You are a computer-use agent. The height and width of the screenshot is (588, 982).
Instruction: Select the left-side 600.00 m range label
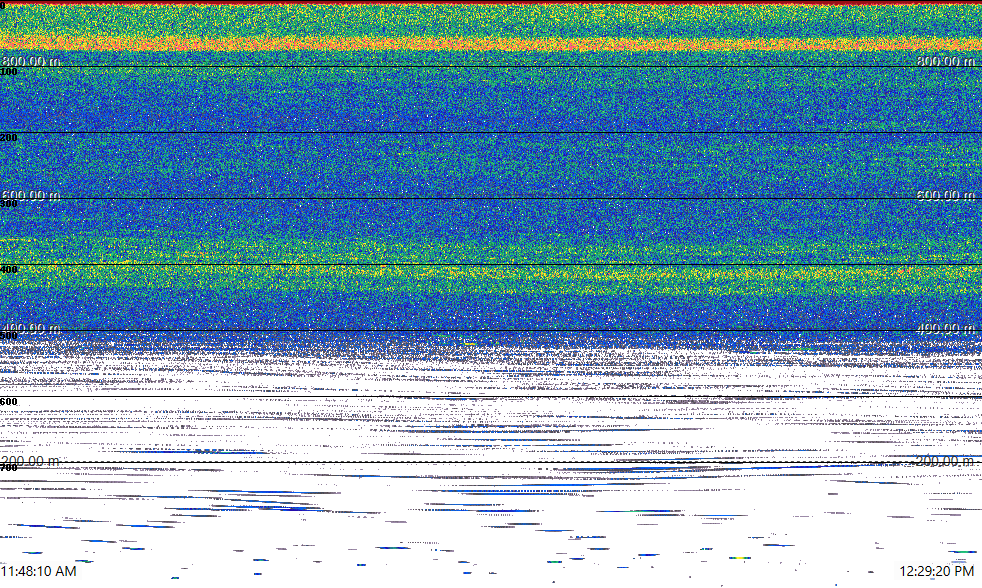(31, 195)
